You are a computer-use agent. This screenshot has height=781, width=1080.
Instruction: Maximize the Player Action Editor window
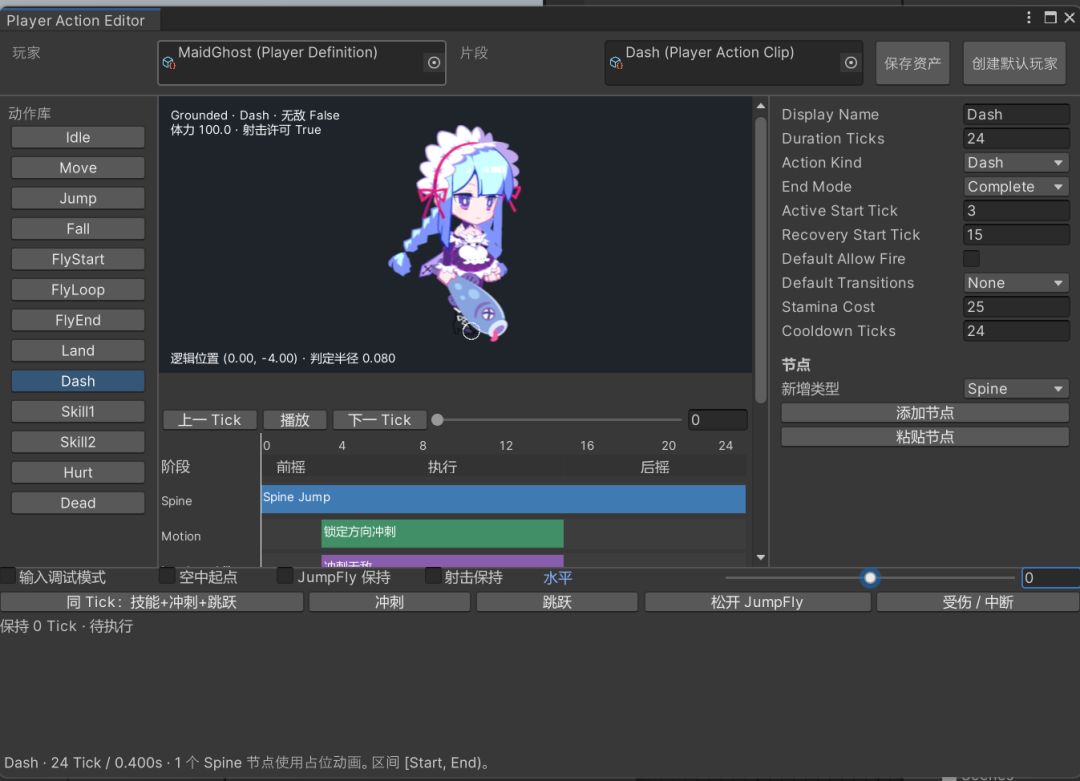1050,17
